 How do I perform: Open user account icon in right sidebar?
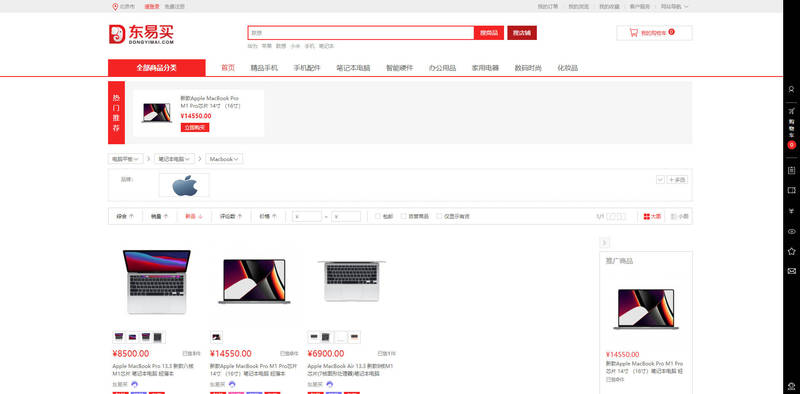[791, 89]
